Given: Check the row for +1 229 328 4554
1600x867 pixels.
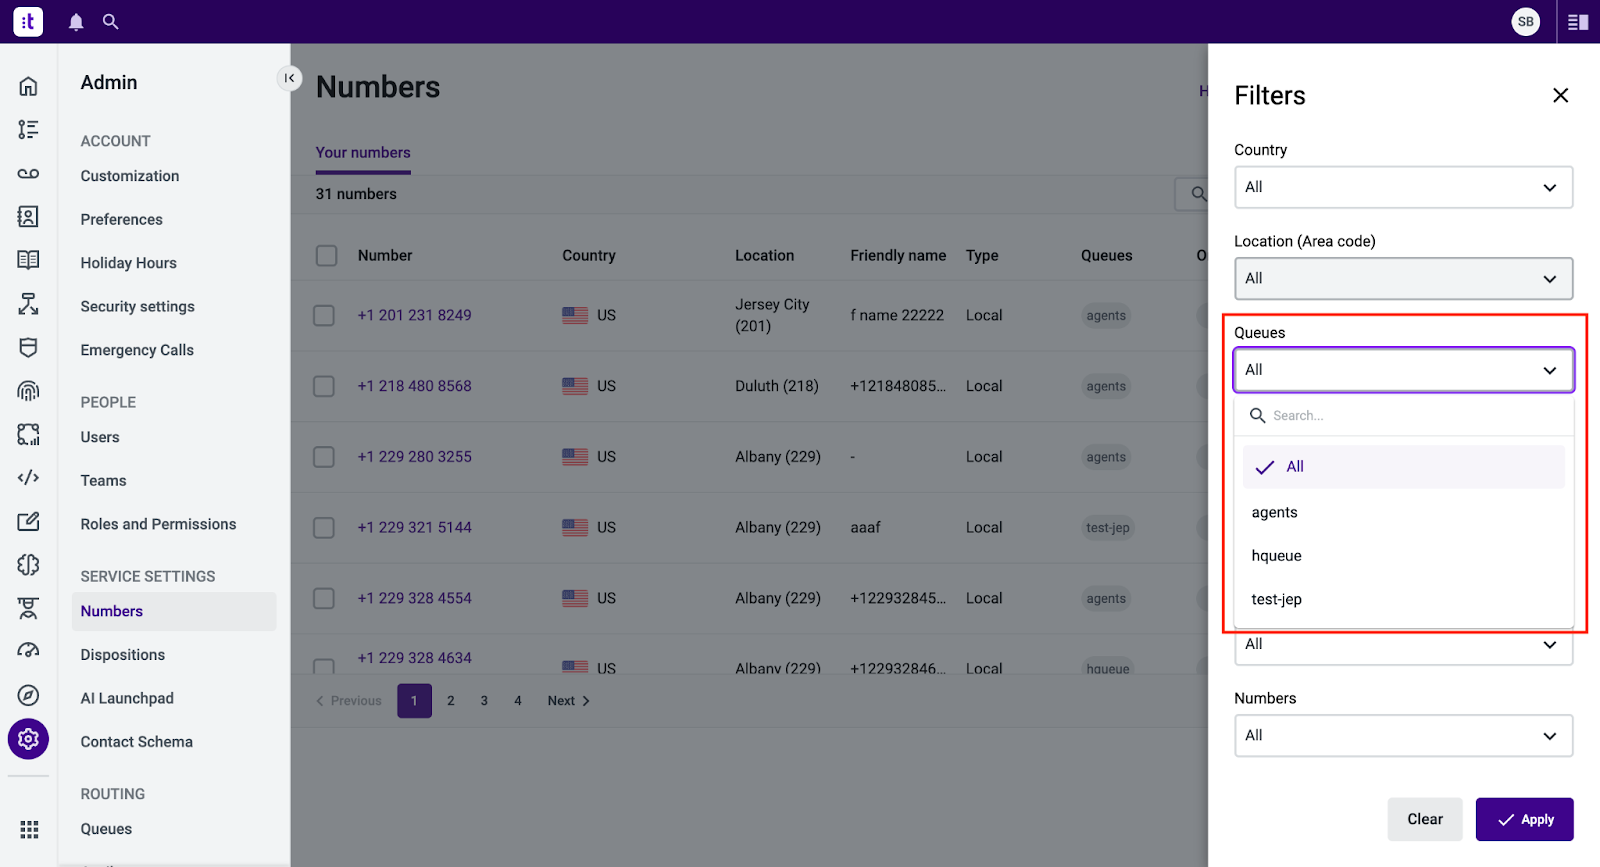Looking at the screenshot, I should coord(324,598).
